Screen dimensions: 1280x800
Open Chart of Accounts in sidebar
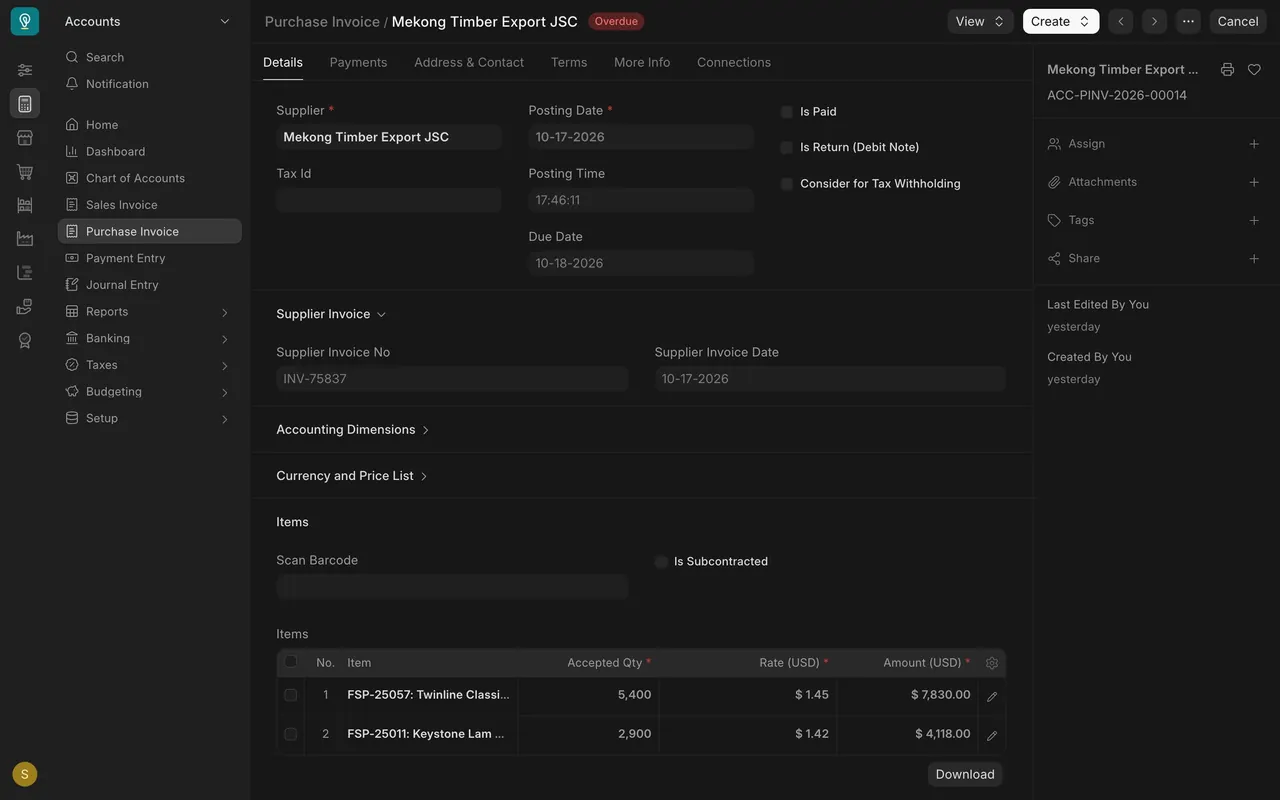point(150,178)
